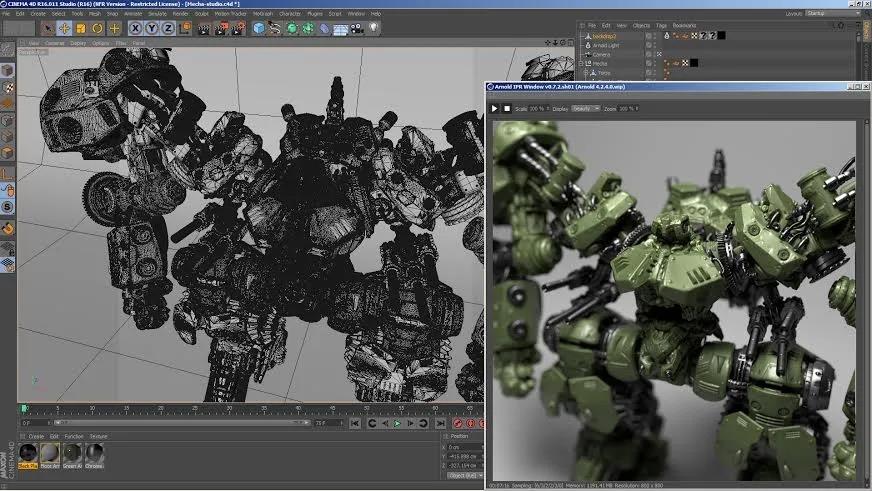Click the Camera object toolbar icon

point(358,28)
